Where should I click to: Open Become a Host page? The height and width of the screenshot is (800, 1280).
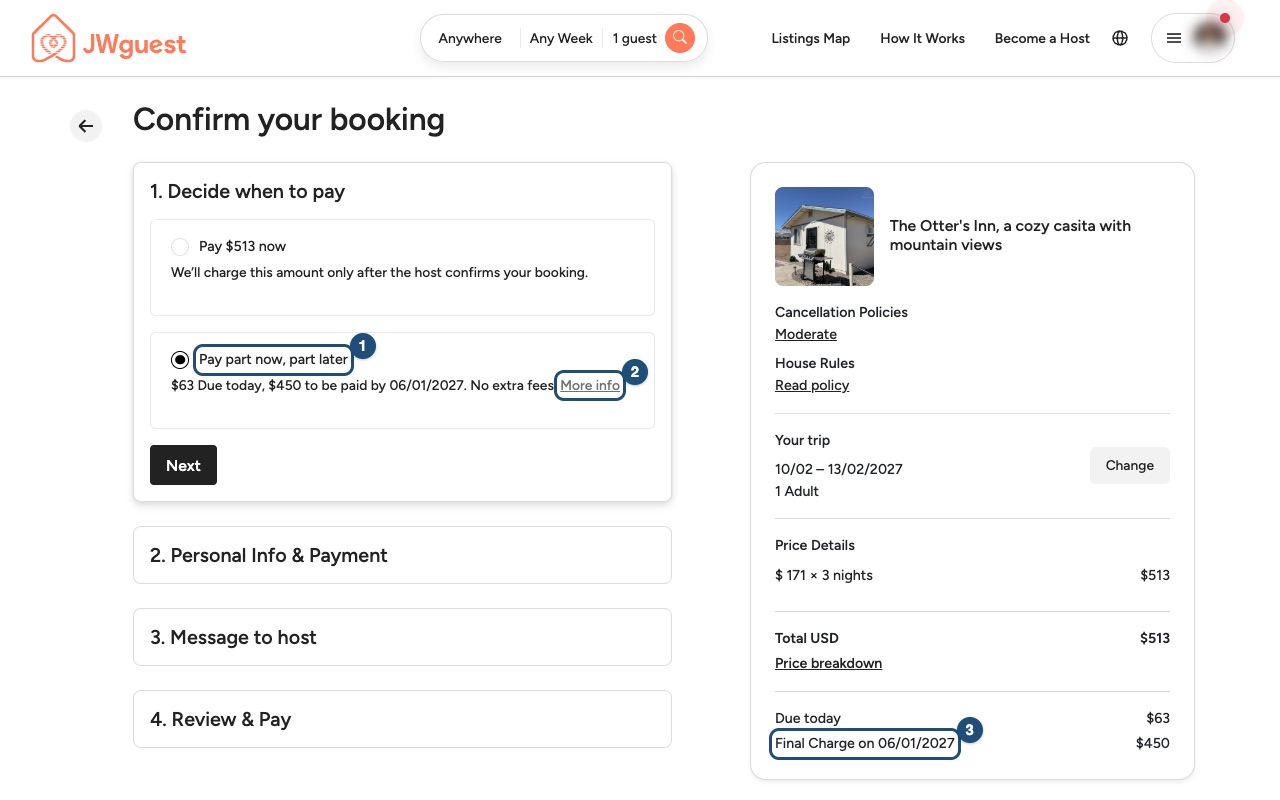point(1042,38)
